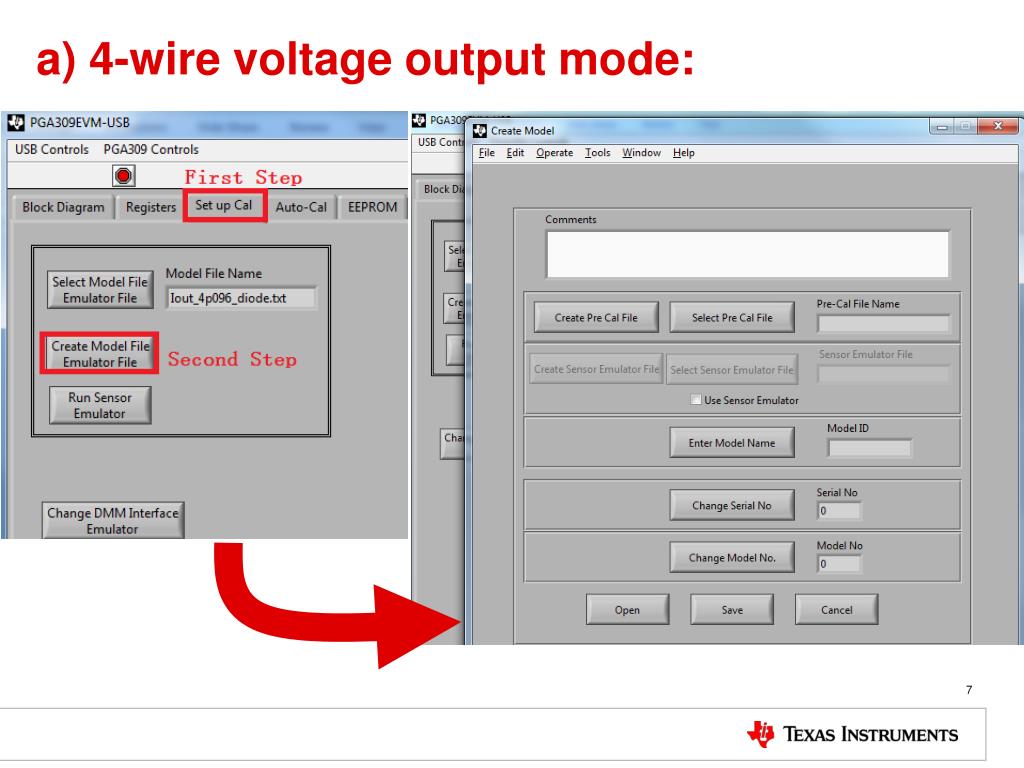The height and width of the screenshot is (768, 1024).
Task: Click the Pre-Cal File Name field
Action: click(884, 324)
